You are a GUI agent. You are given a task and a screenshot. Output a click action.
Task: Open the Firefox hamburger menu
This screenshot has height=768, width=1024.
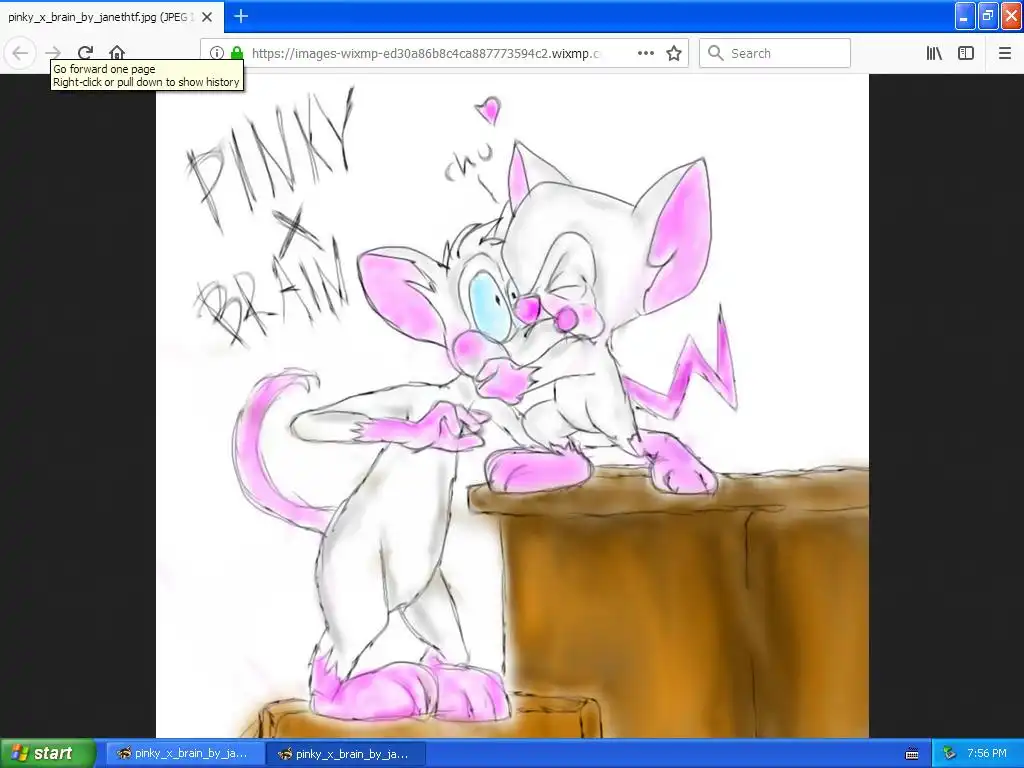click(1004, 53)
